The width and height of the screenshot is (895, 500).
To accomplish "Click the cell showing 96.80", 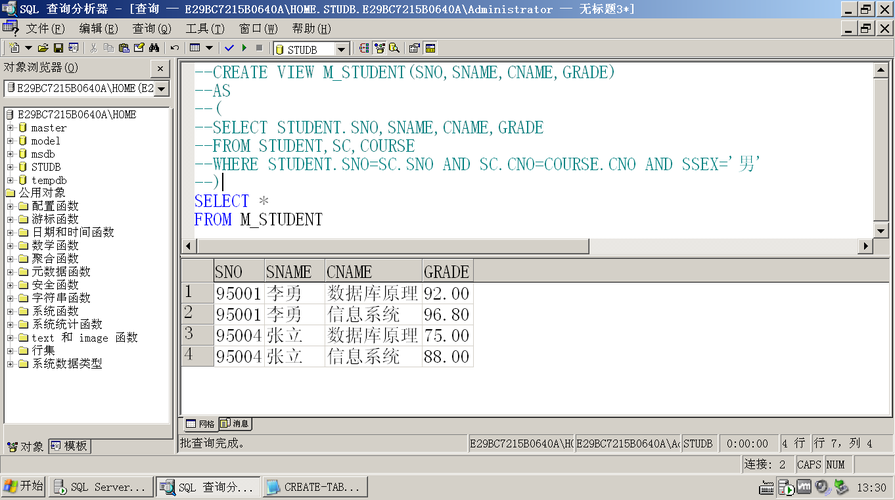I will [448, 314].
